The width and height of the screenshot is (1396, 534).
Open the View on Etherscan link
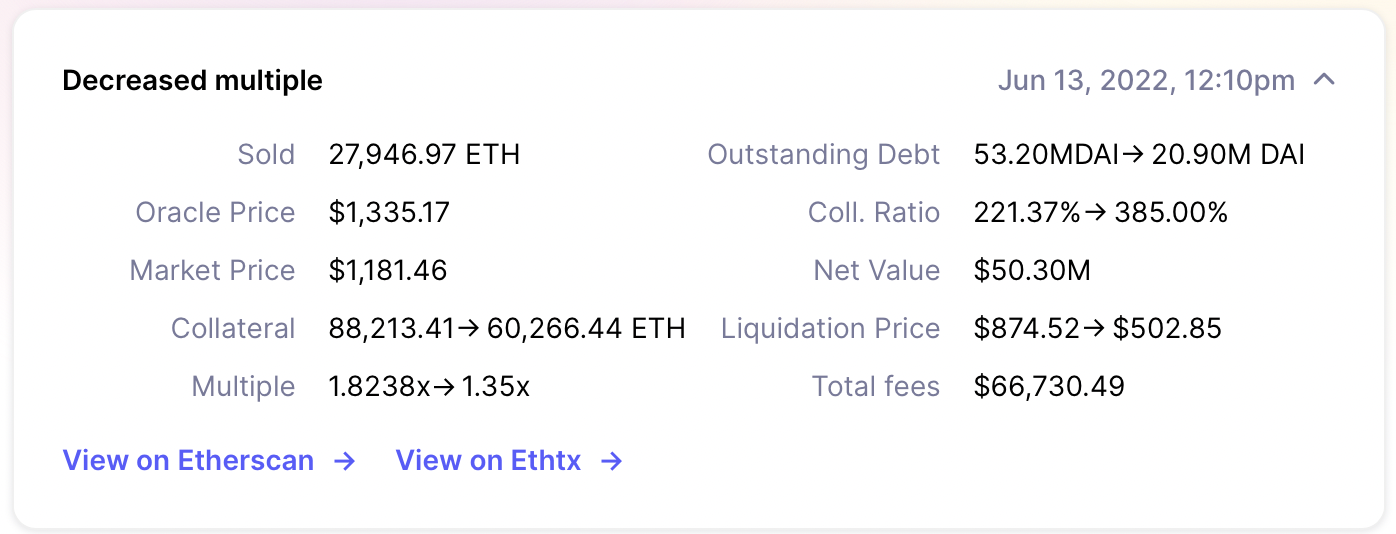(x=188, y=461)
